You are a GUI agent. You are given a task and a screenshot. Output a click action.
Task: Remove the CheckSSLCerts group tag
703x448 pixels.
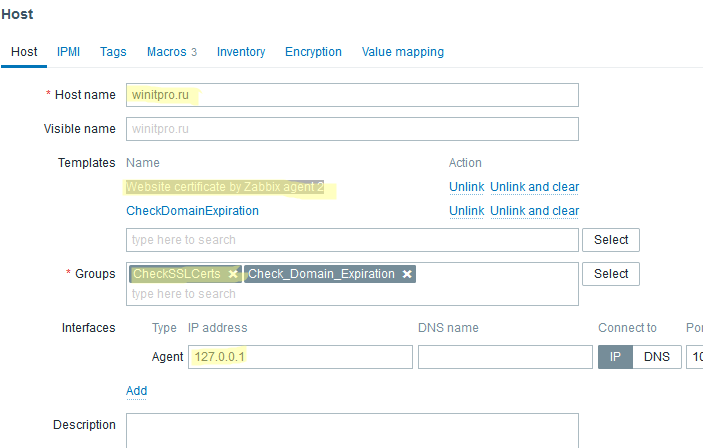point(233,274)
